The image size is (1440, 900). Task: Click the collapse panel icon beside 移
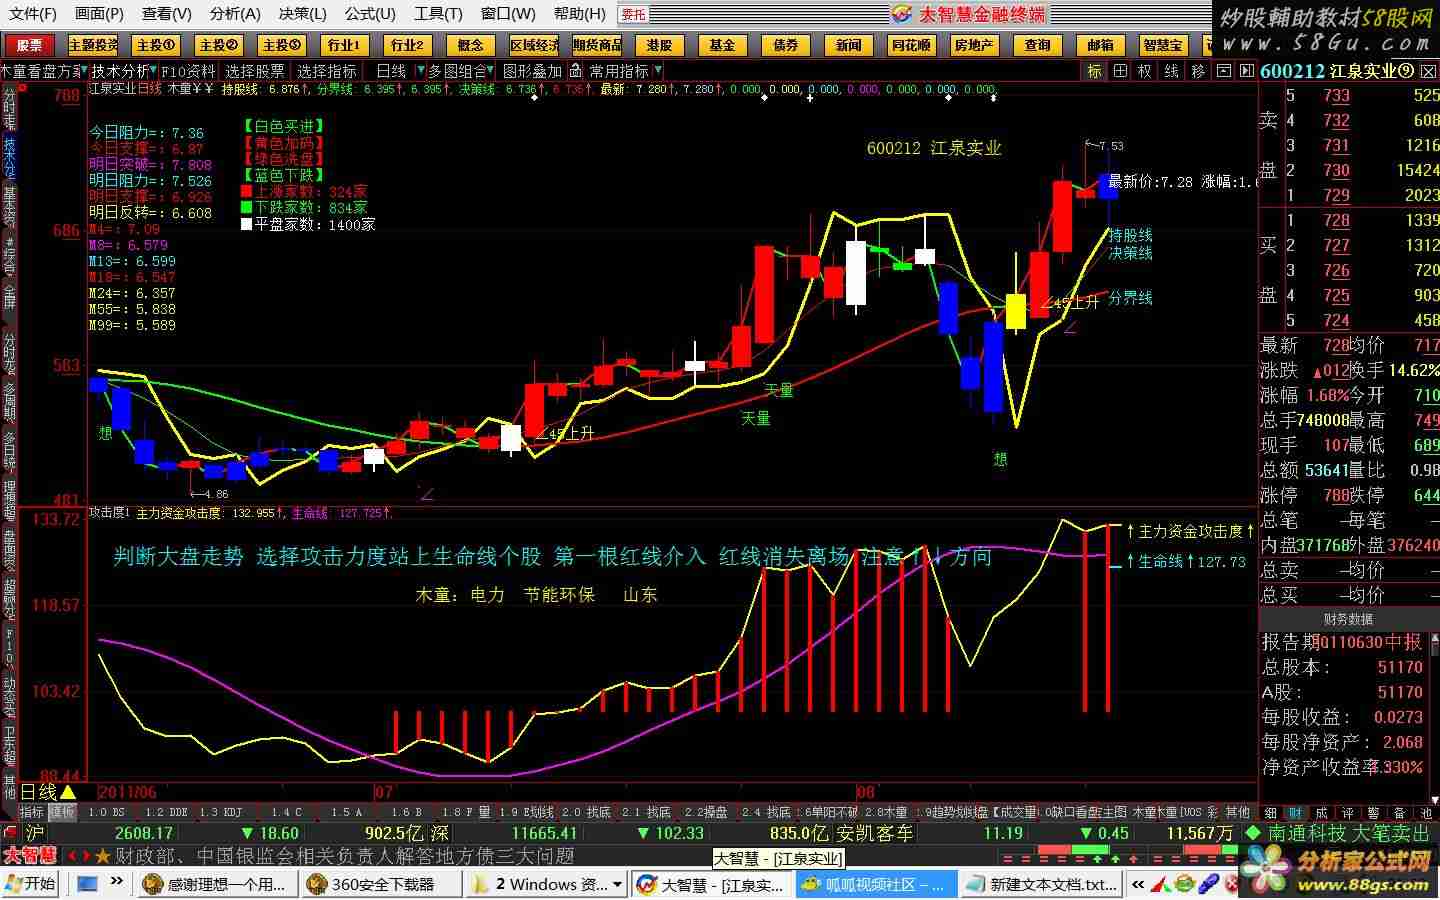[1223, 71]
